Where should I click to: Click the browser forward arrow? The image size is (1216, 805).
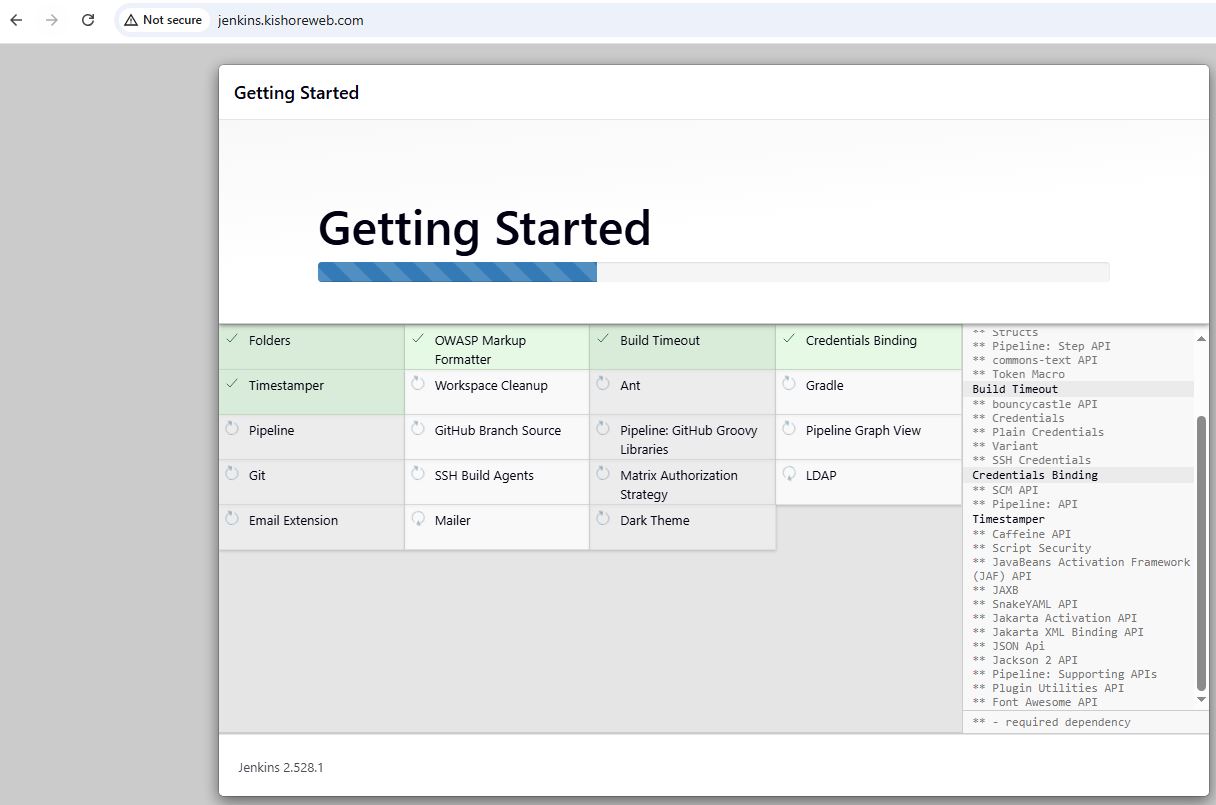pos(52,20)
